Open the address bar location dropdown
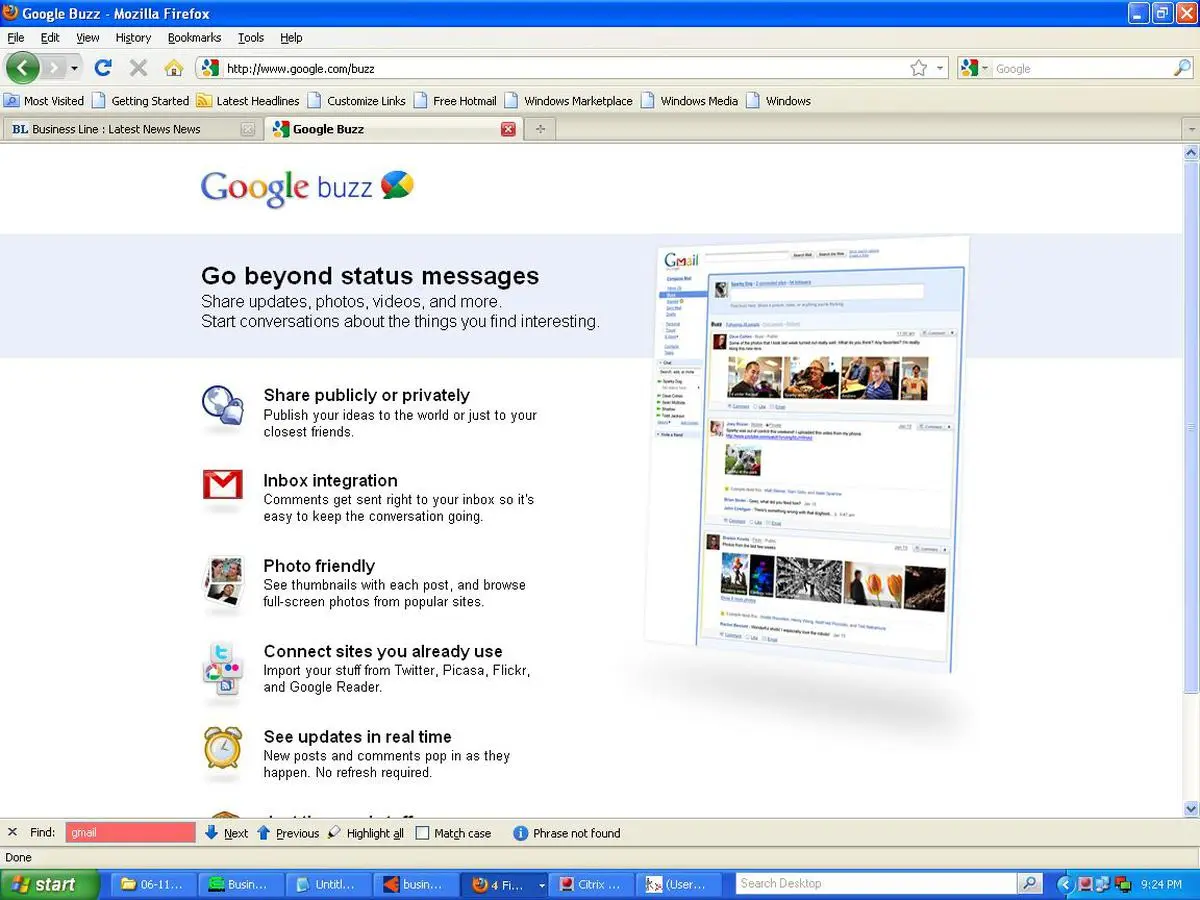 click(x=940, y=68)
